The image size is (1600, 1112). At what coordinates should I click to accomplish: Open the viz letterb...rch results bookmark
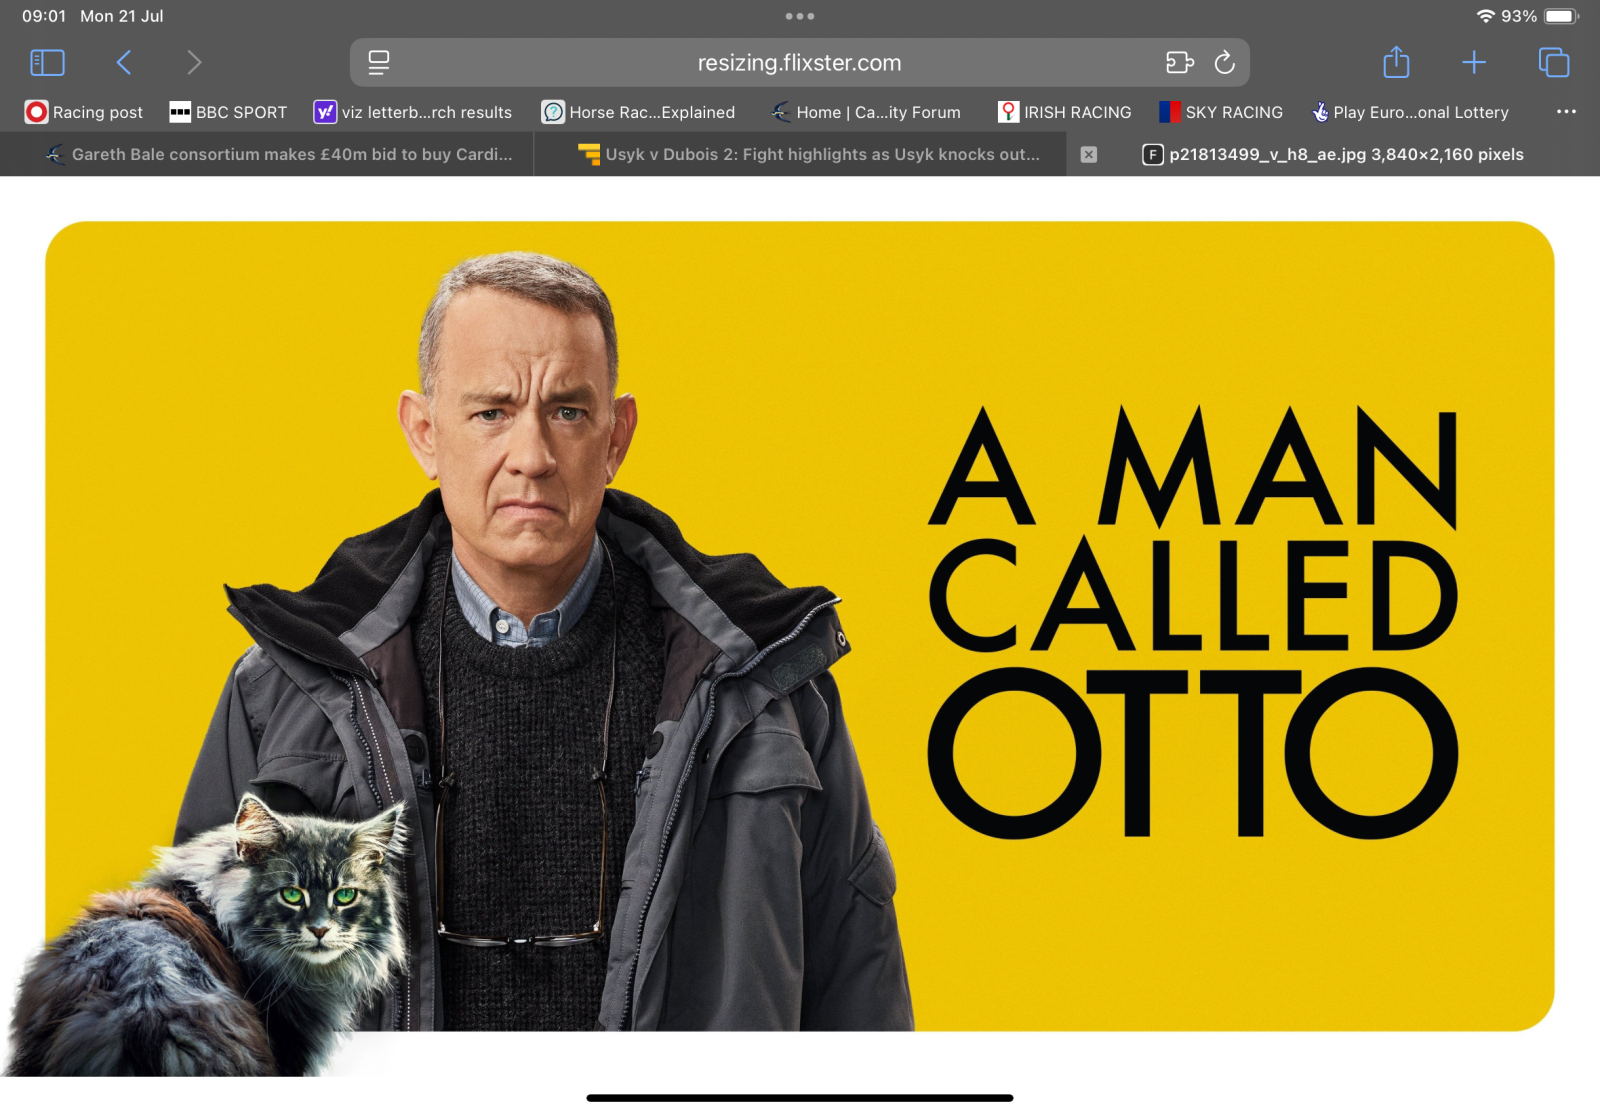click(413, 112)
